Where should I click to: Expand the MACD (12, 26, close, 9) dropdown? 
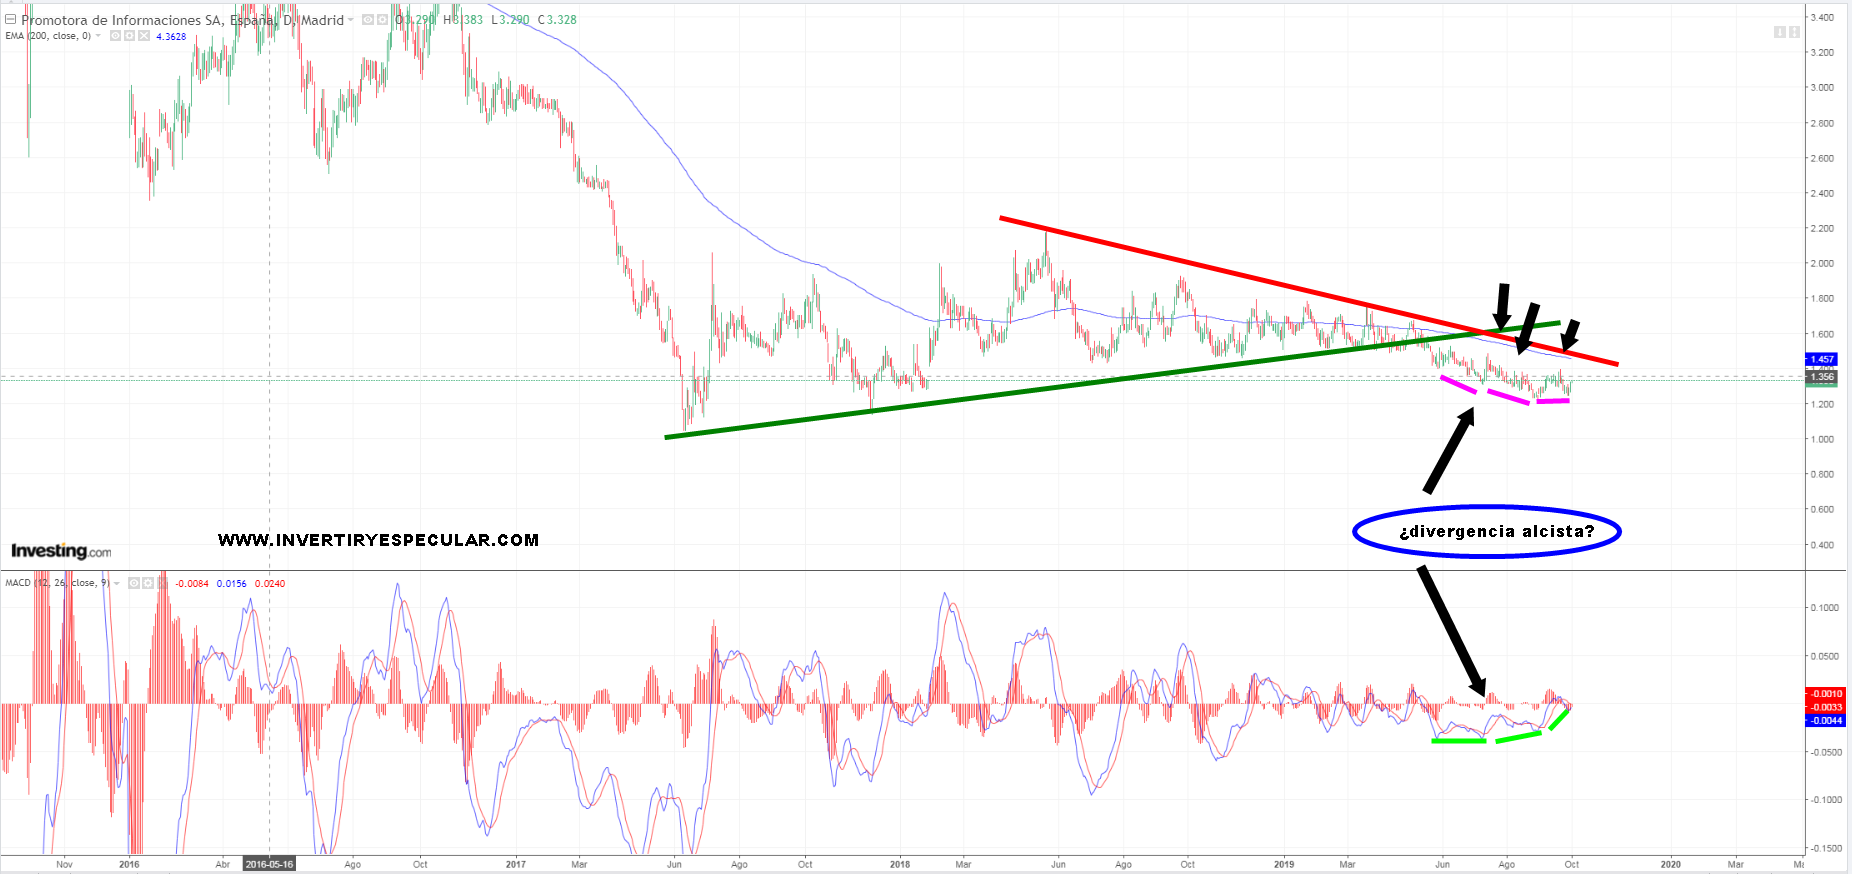coord(117,583)
